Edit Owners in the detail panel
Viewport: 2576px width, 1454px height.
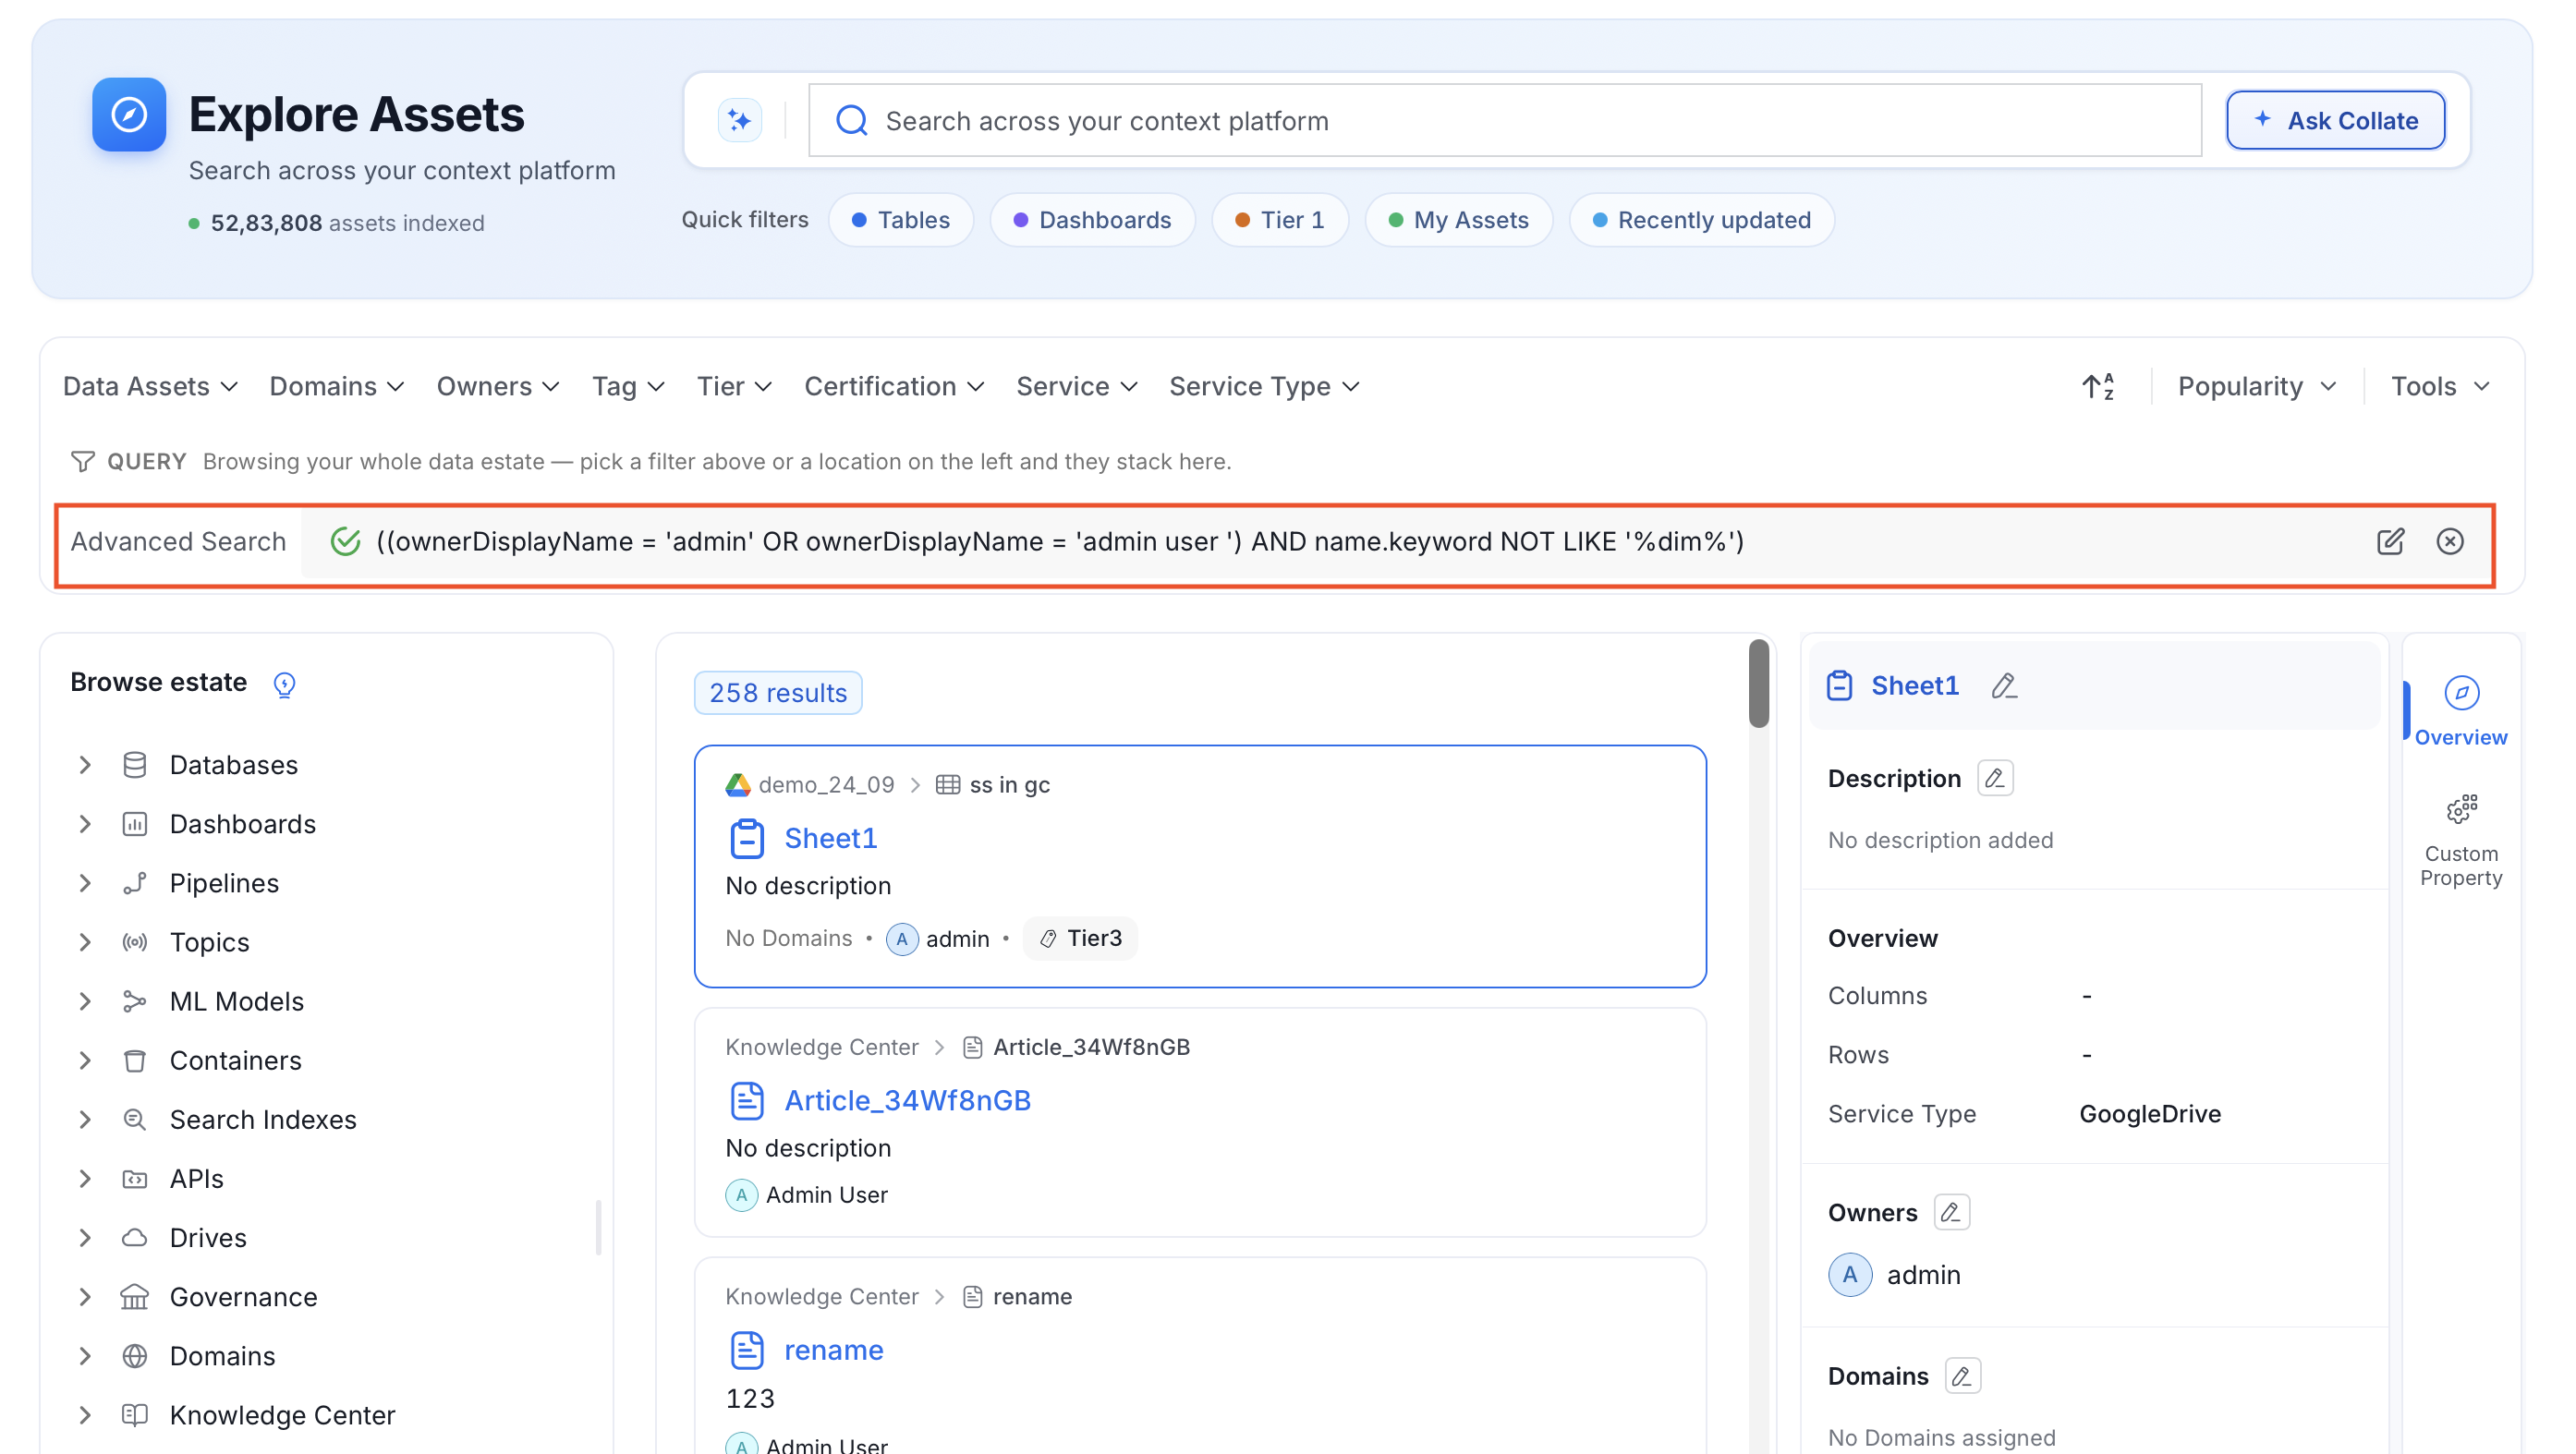pyautogui.click(x=1951, y=1212)
